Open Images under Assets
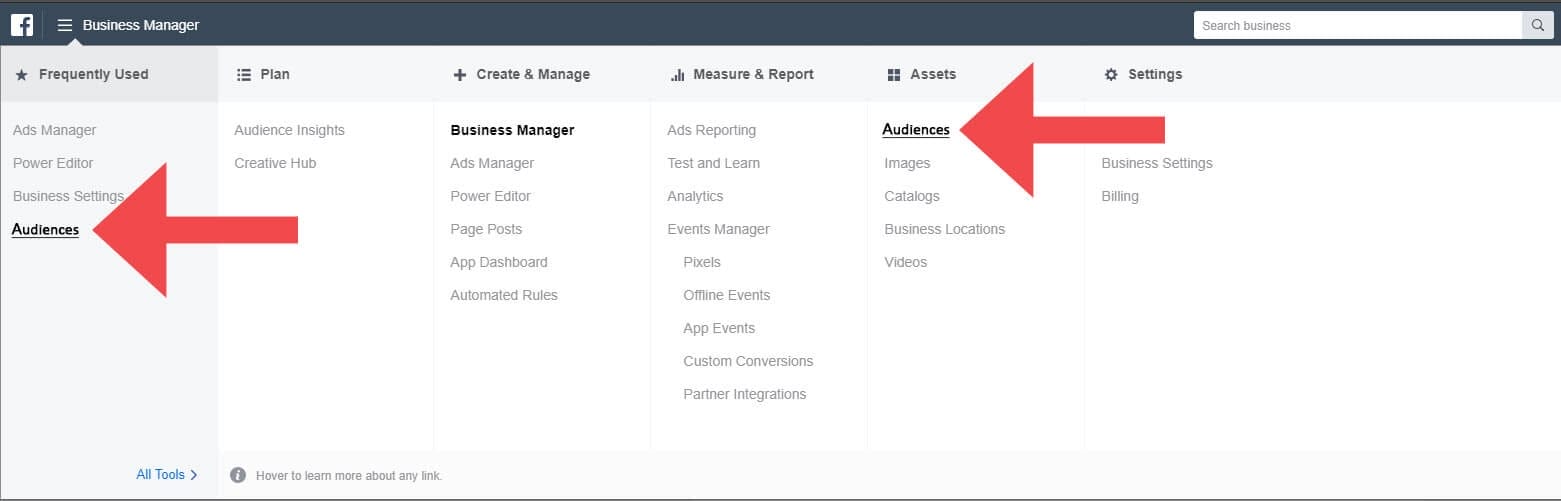Screen dimensions: 1561x501 click(907, 163)
